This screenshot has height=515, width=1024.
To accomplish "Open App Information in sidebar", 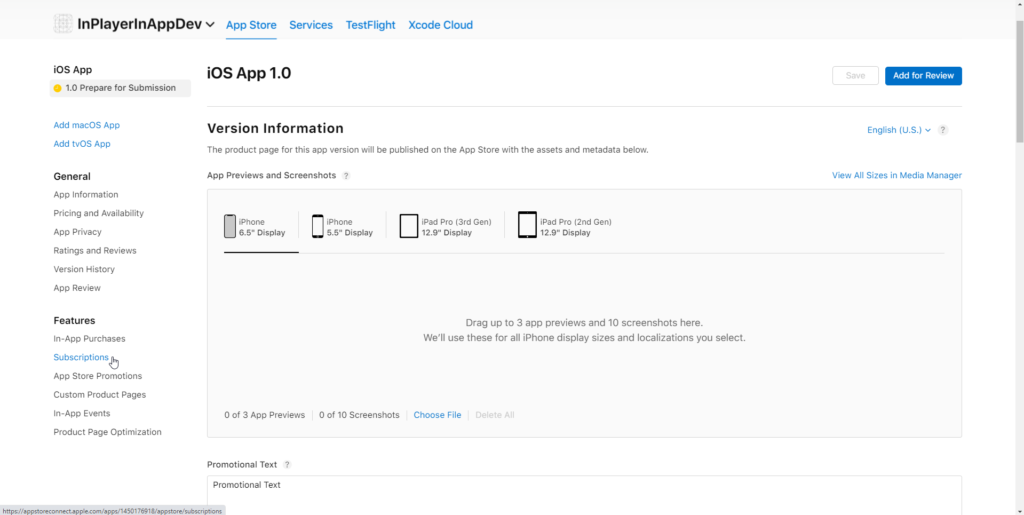I will point(86,195).
